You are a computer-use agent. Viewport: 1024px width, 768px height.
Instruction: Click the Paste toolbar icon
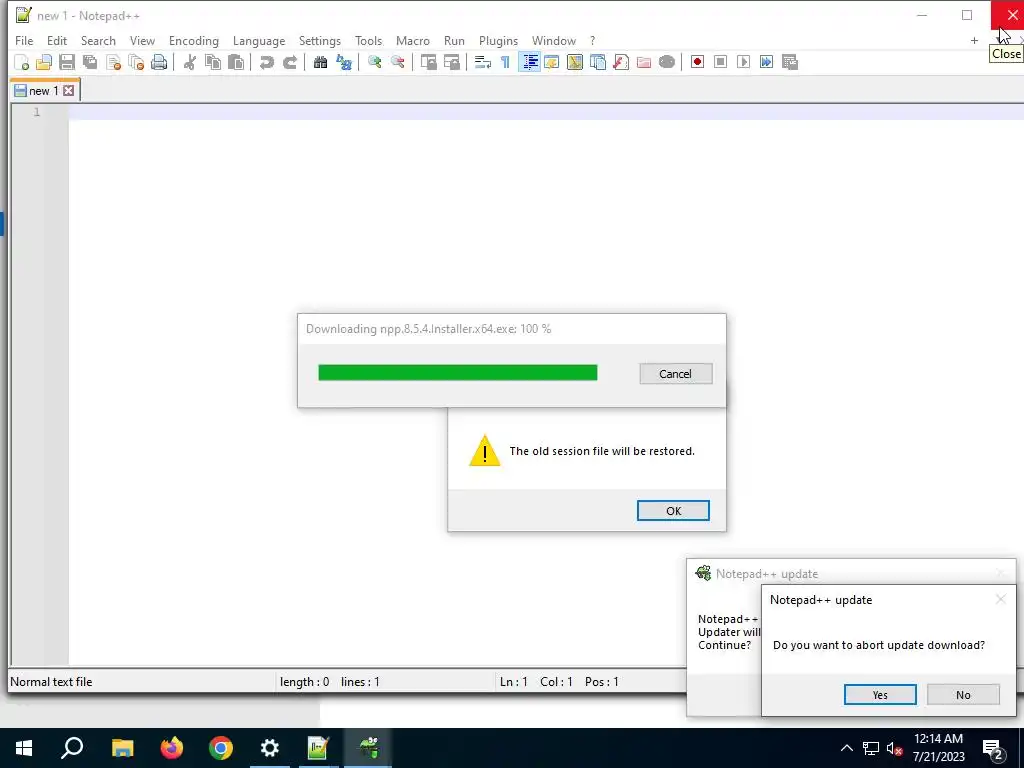[236, 62]
